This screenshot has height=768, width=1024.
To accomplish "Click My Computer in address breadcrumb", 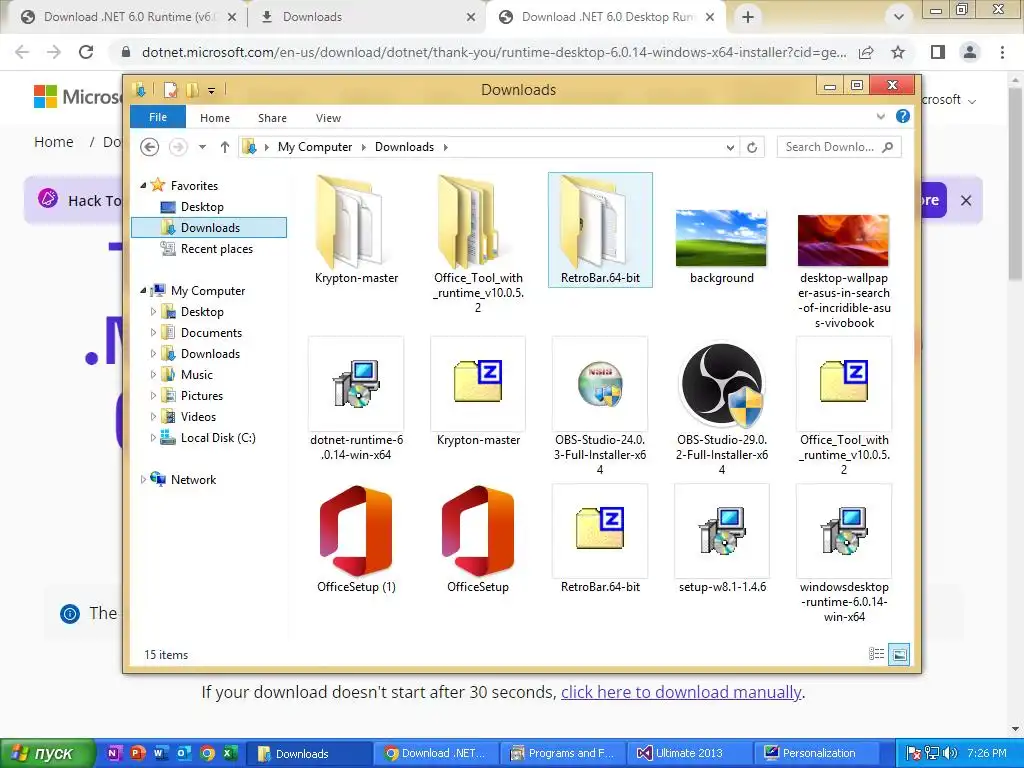I will (x=315, y=147).
